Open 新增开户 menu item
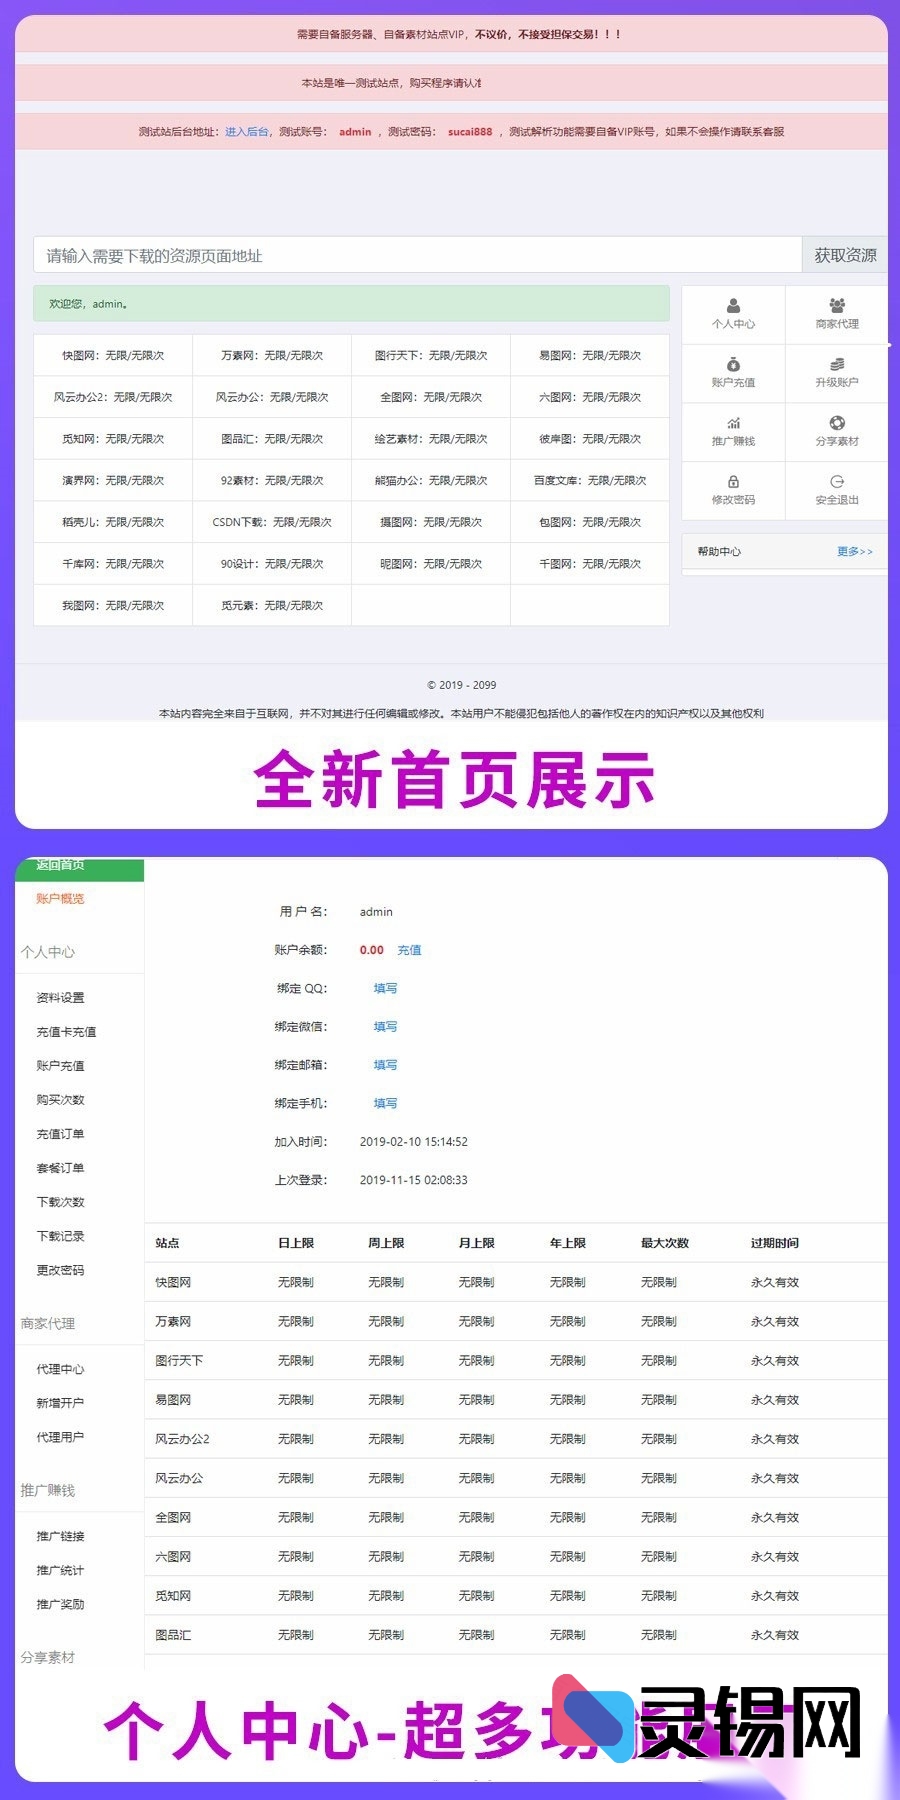Image resolution: width=900 pixels, height=1800 pixels. pyautogui.click(x=60, y=1402)
